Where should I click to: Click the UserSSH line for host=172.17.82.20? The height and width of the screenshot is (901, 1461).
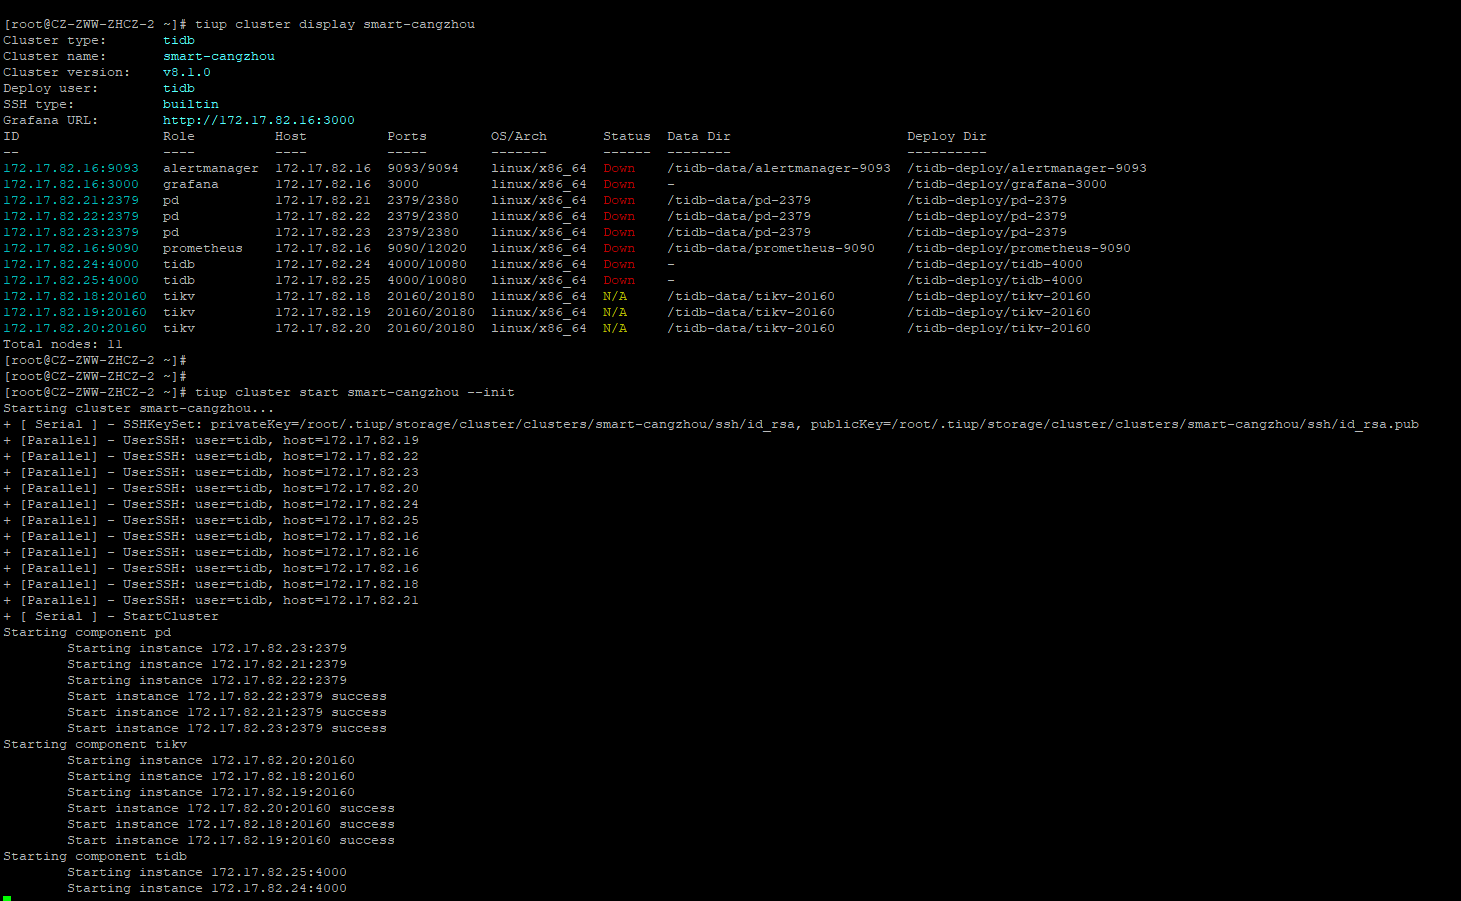tap(211, 488)
